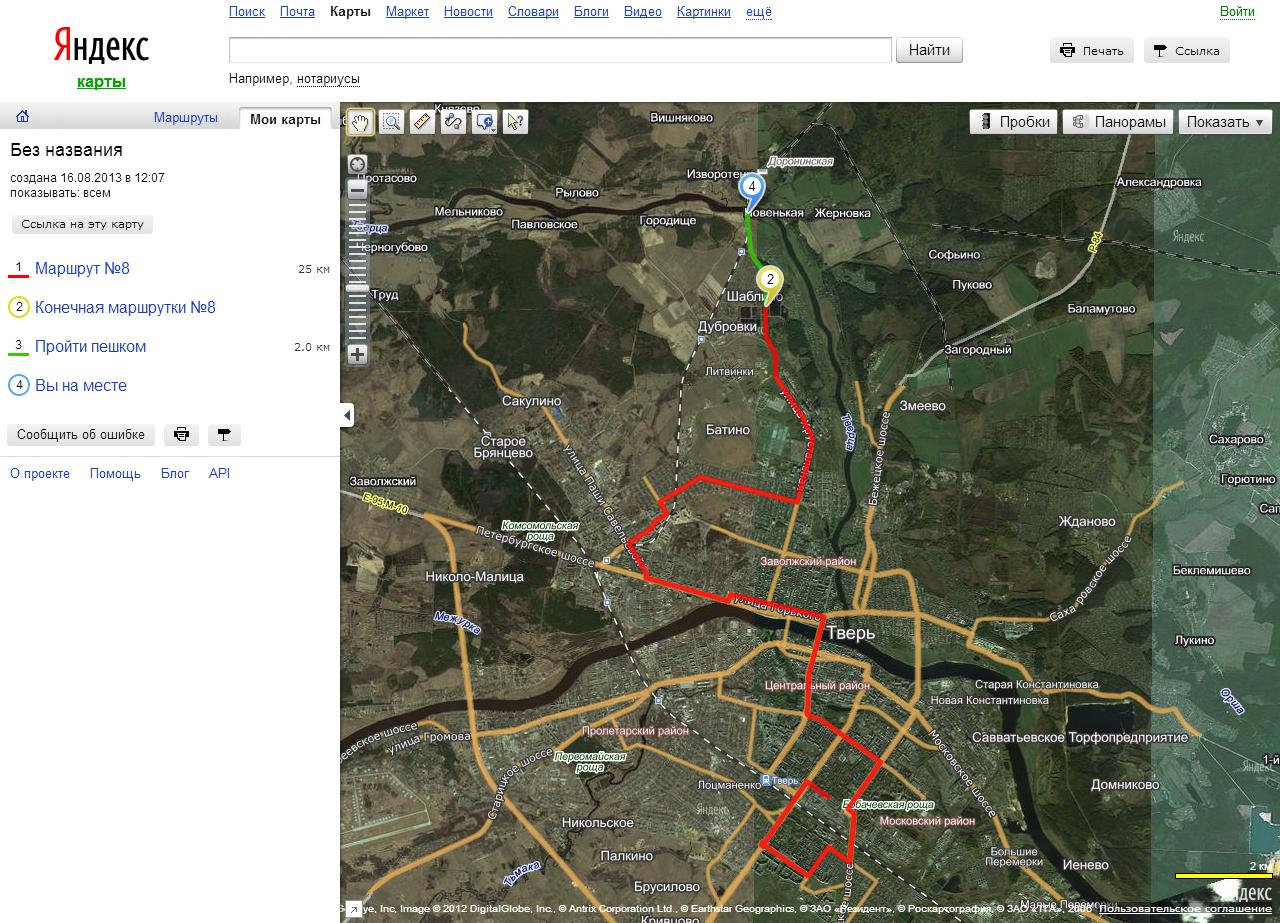Image resolution: width=1280 pixels, height=923 pixels.
Task: Expand the ещё more services link
Action: click(759, 12)
